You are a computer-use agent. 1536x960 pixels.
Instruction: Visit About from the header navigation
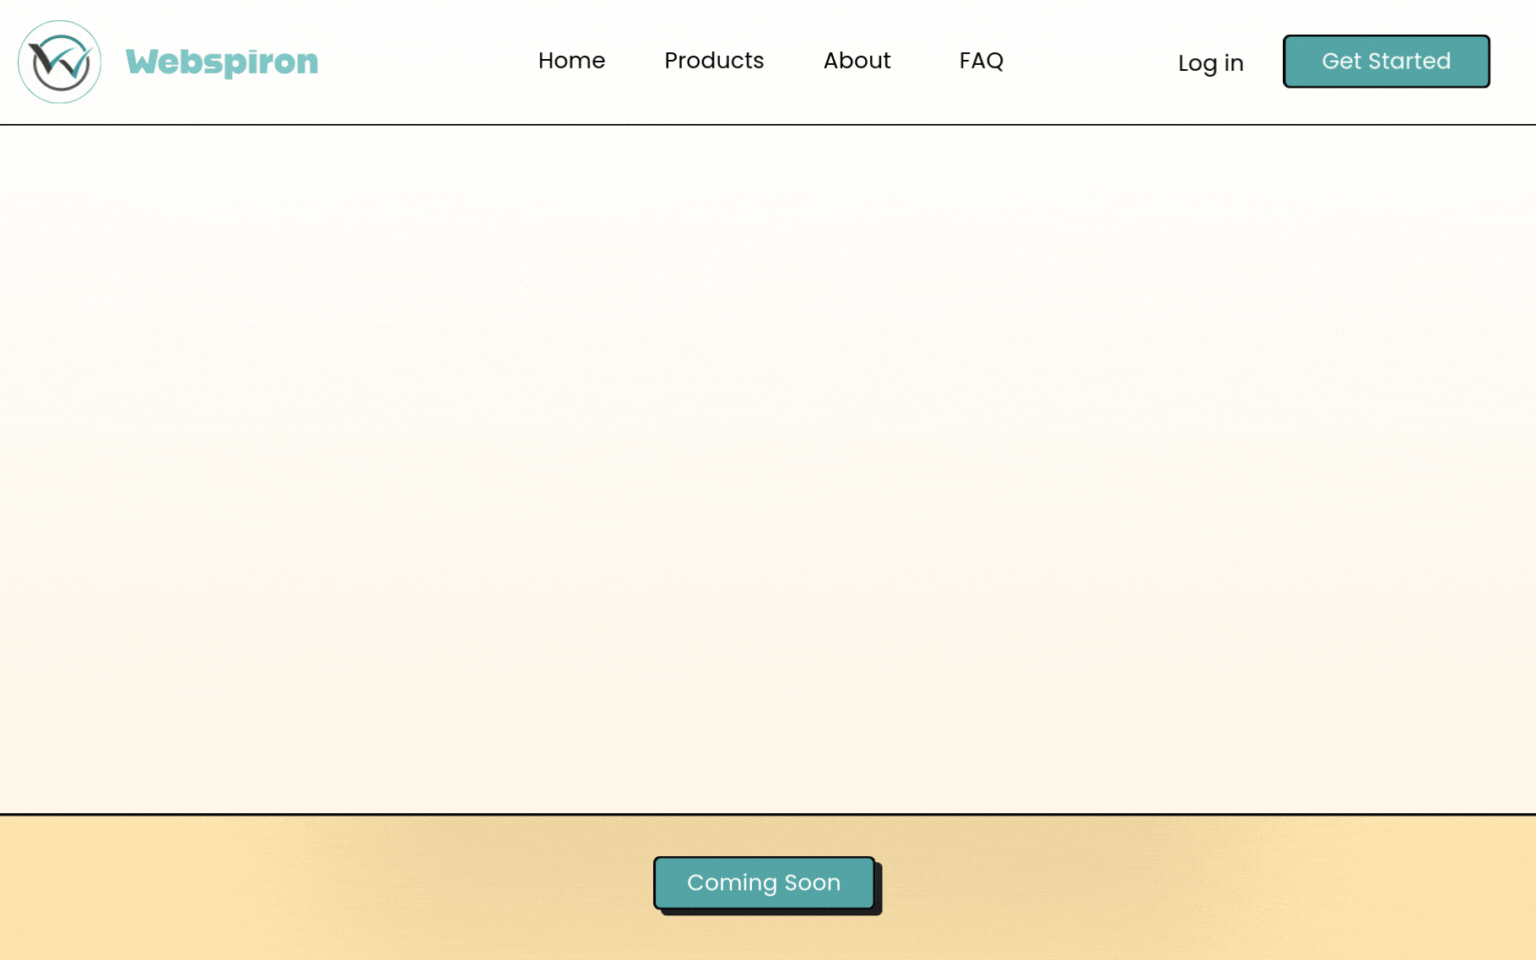(856, 61)
